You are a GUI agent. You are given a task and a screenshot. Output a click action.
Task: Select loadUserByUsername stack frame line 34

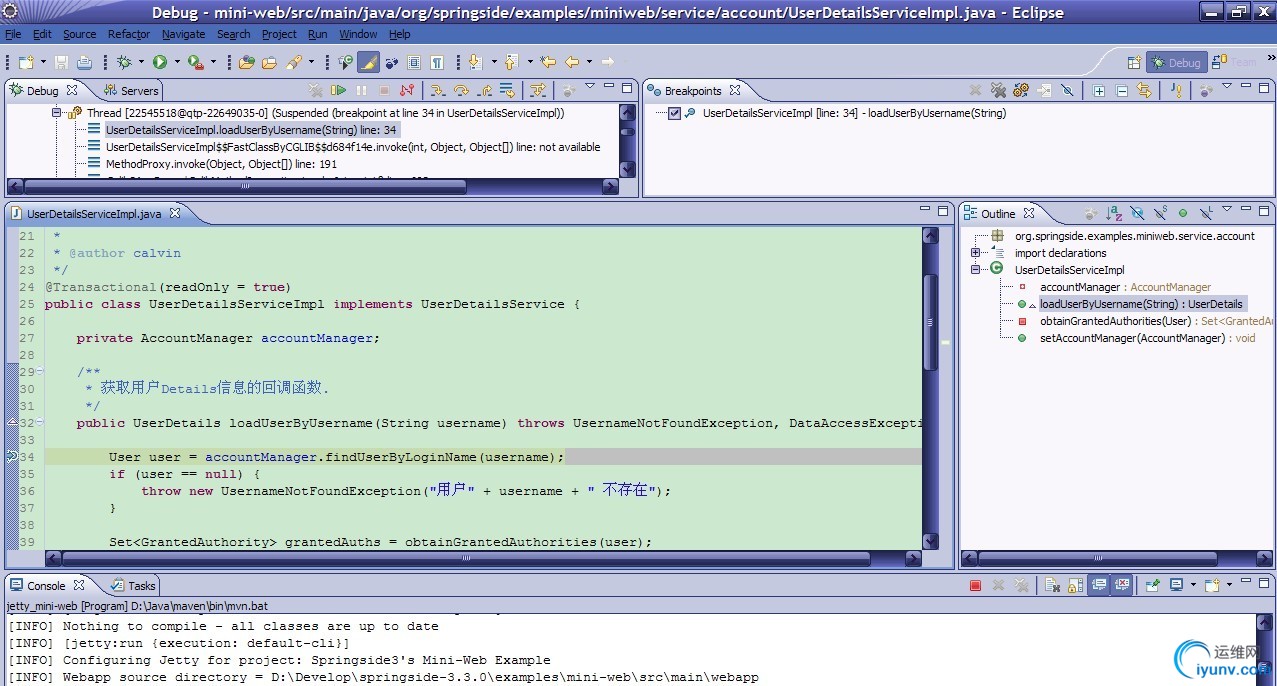click(251, 130)
